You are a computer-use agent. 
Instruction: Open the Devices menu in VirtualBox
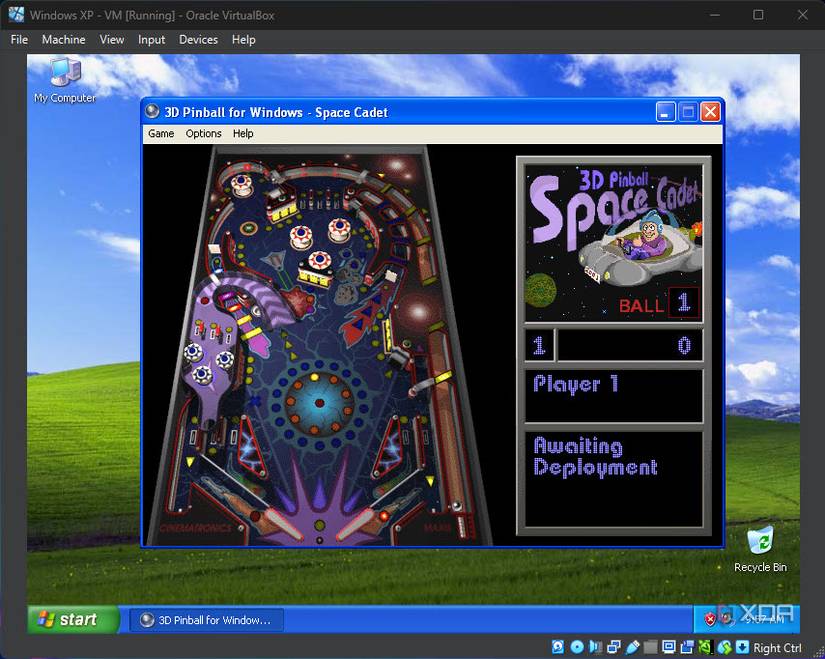click(x=198, y=40)
